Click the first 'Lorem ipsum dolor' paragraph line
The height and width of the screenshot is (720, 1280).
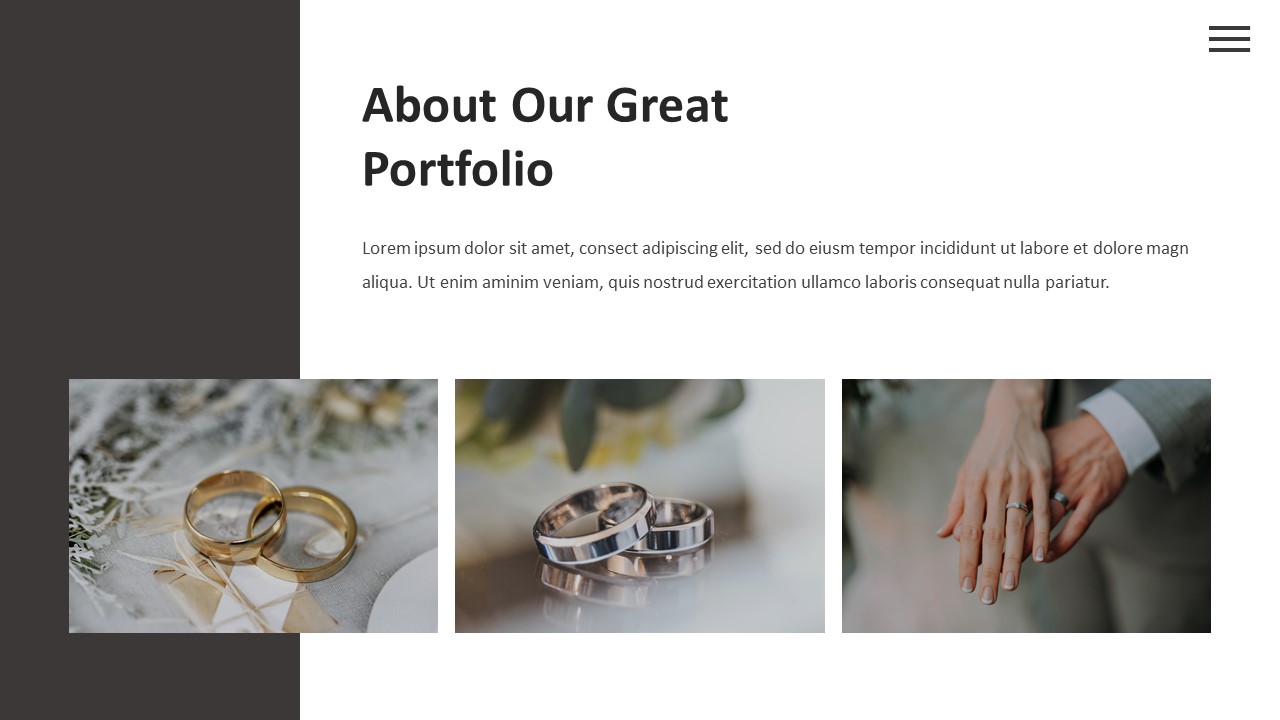click(x=775, y=248)
